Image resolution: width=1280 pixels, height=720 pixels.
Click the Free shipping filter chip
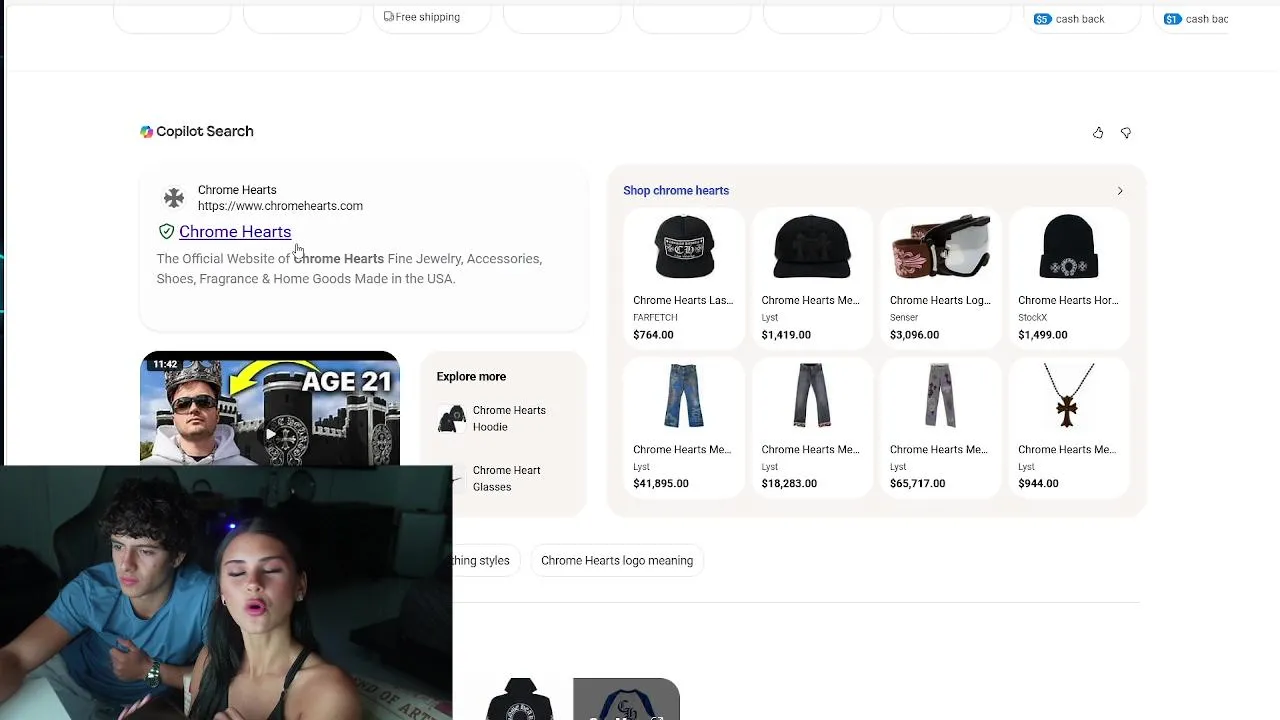[x=422, y=17]
